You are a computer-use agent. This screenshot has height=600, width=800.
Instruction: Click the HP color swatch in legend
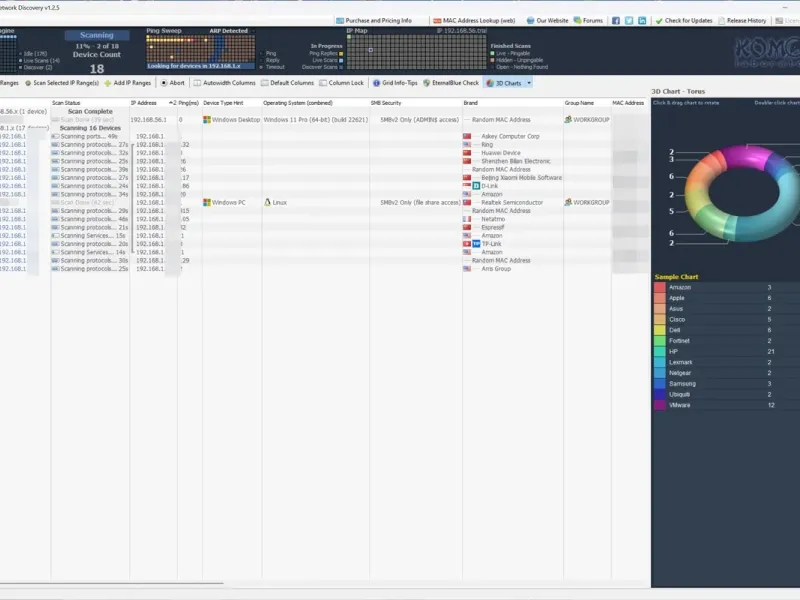coord(659,352)
